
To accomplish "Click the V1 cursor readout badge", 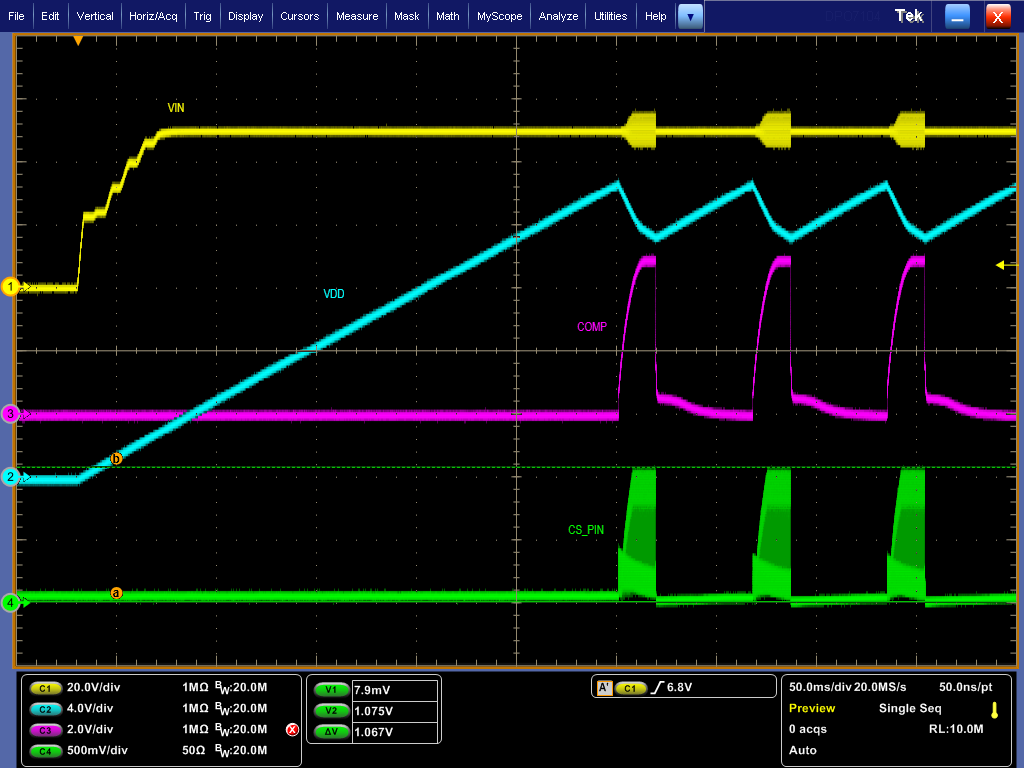I will pyautogui.click(x=331, y=689).
